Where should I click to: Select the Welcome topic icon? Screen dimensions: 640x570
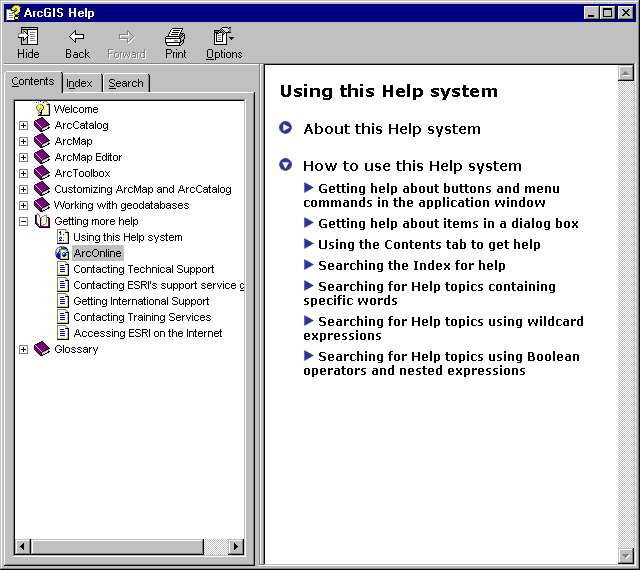pos(42,109)
